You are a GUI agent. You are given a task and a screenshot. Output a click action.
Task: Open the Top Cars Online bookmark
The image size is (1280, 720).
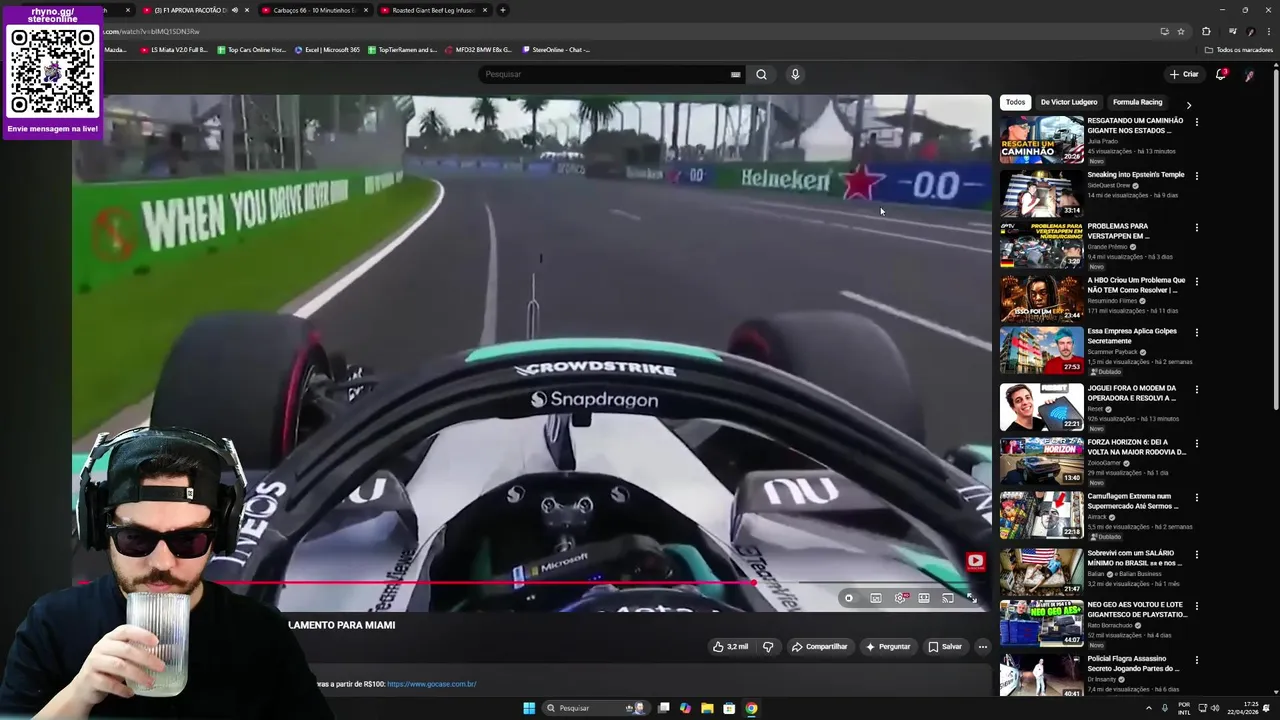tap(251, 50)
